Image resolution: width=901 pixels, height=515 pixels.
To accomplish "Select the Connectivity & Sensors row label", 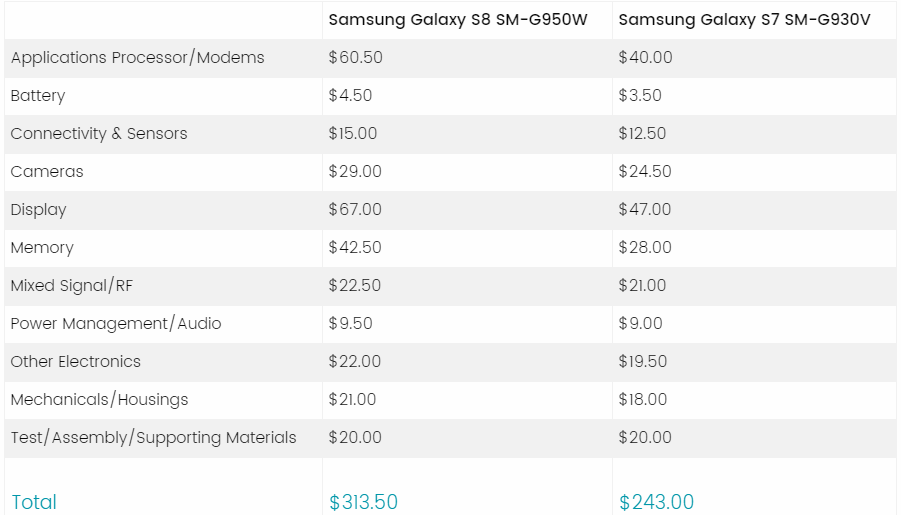I will [99, 134].
